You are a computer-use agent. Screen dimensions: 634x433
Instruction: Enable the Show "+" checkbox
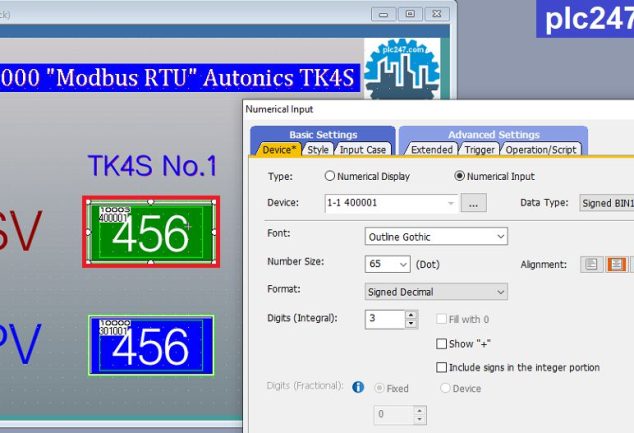pyautogui.click(x=441, y=344)
